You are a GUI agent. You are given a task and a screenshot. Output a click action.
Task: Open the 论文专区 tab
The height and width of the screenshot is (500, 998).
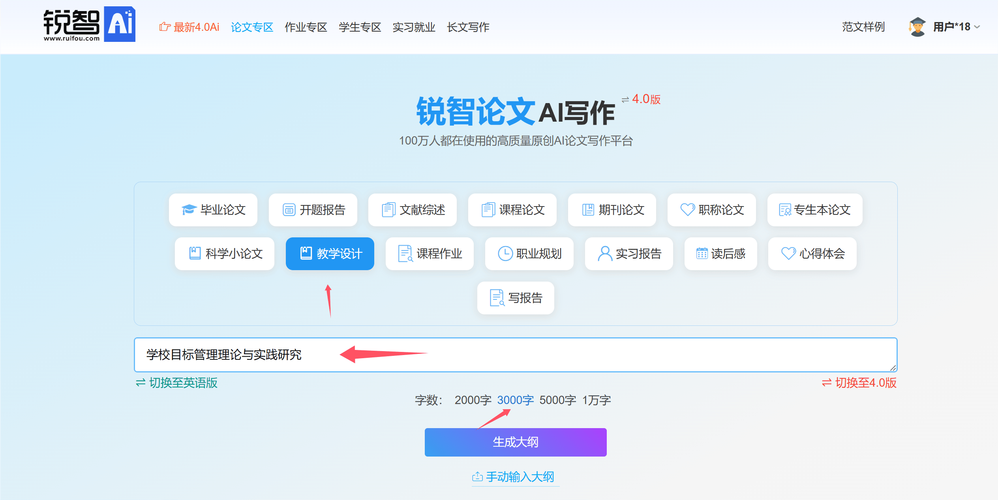coord(252,27)
